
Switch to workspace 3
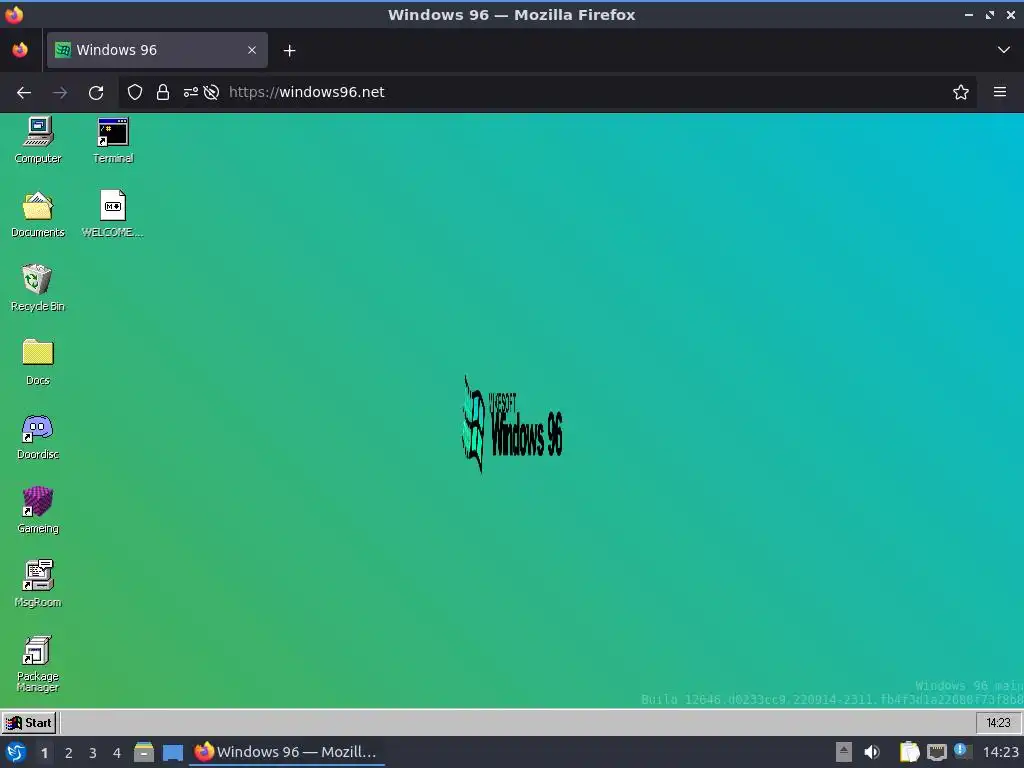tap(93, 753)
